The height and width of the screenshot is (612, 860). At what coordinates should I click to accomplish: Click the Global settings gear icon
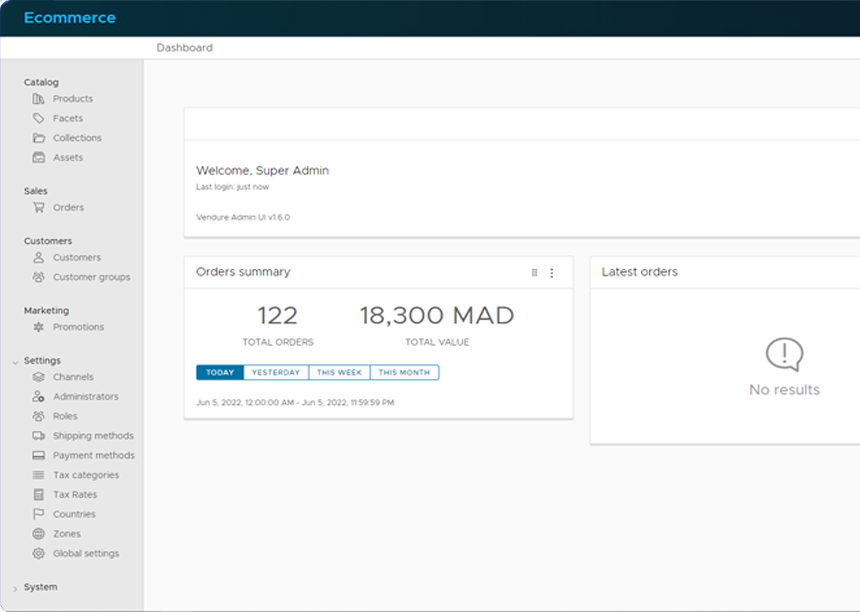[38, 554]
